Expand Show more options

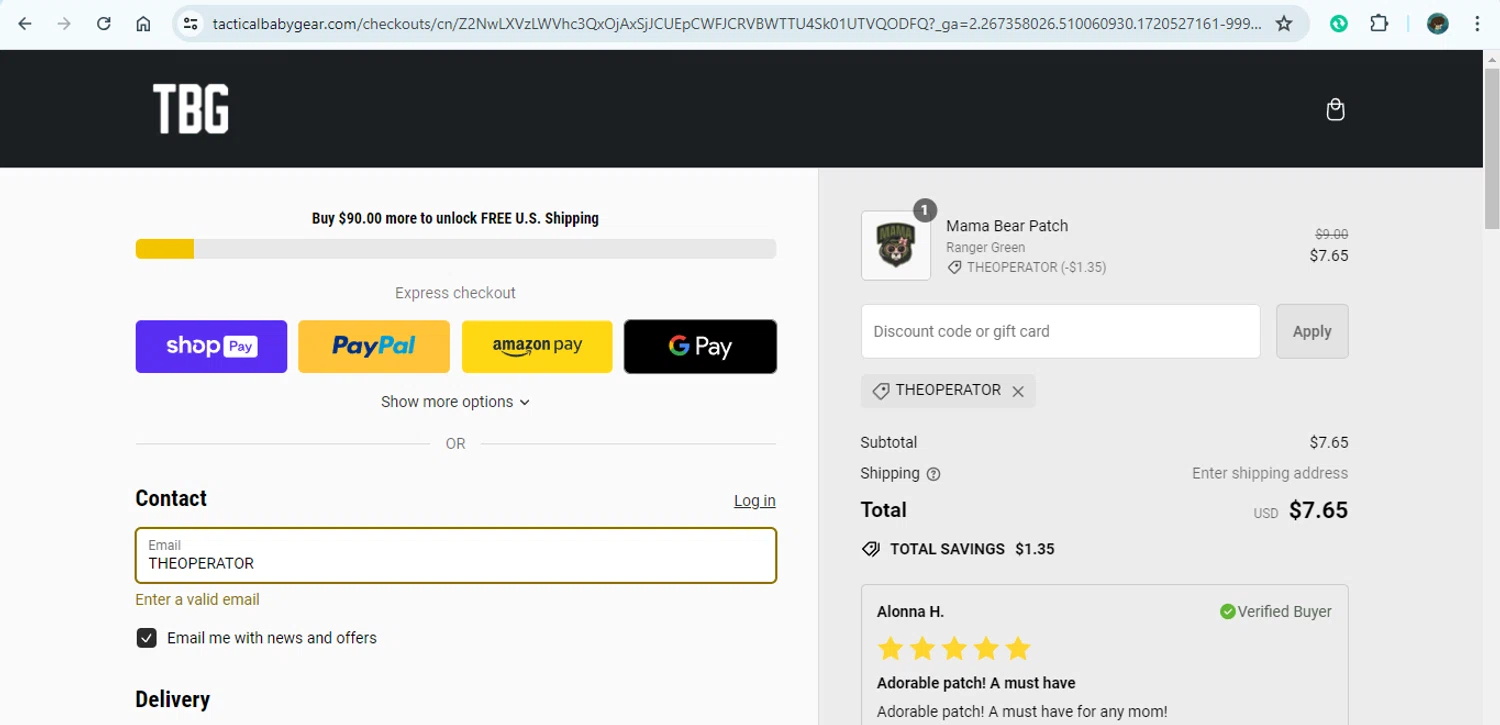(455, 402)
